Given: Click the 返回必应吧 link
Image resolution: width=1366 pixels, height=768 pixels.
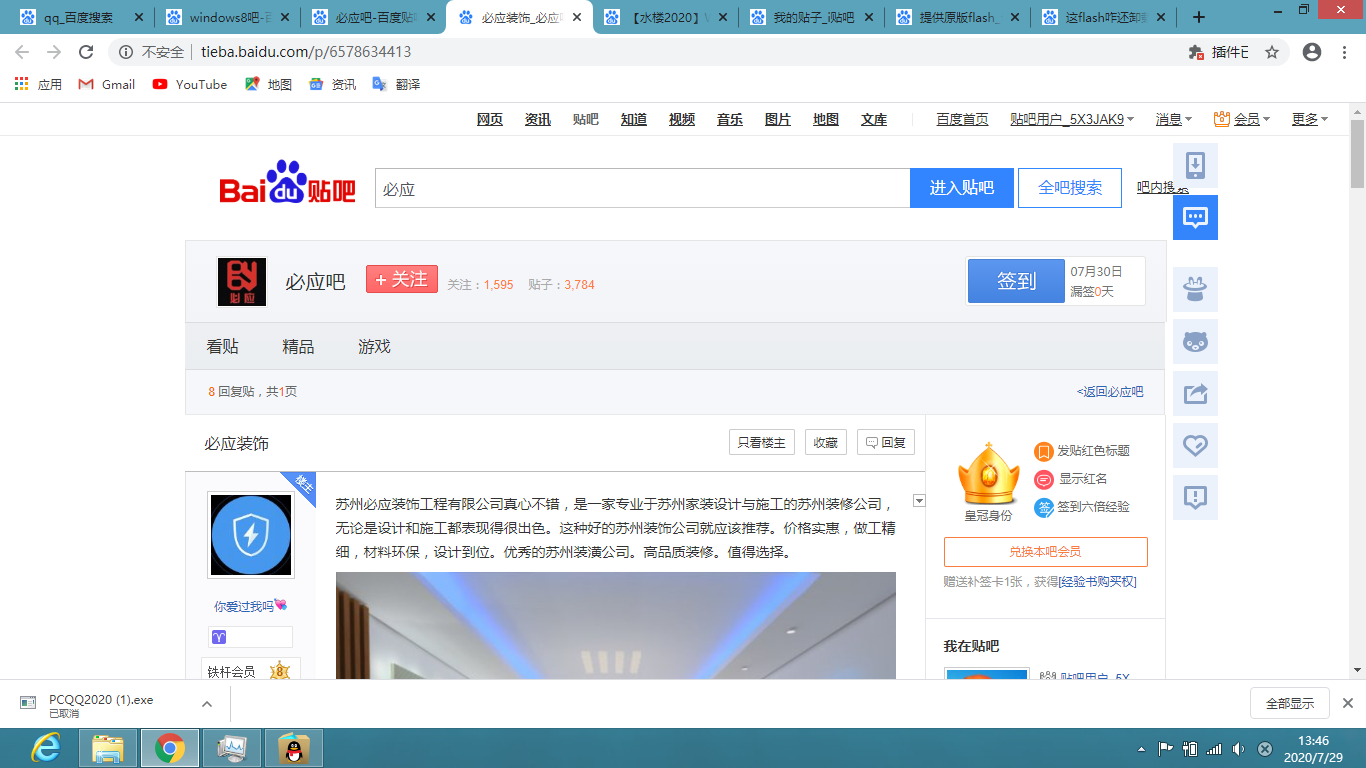Looking at the screenshot, I should [1110, 392].
